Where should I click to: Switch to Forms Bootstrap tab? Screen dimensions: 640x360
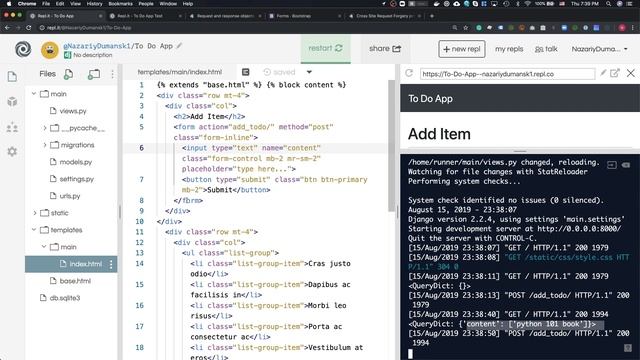[303, 16]
